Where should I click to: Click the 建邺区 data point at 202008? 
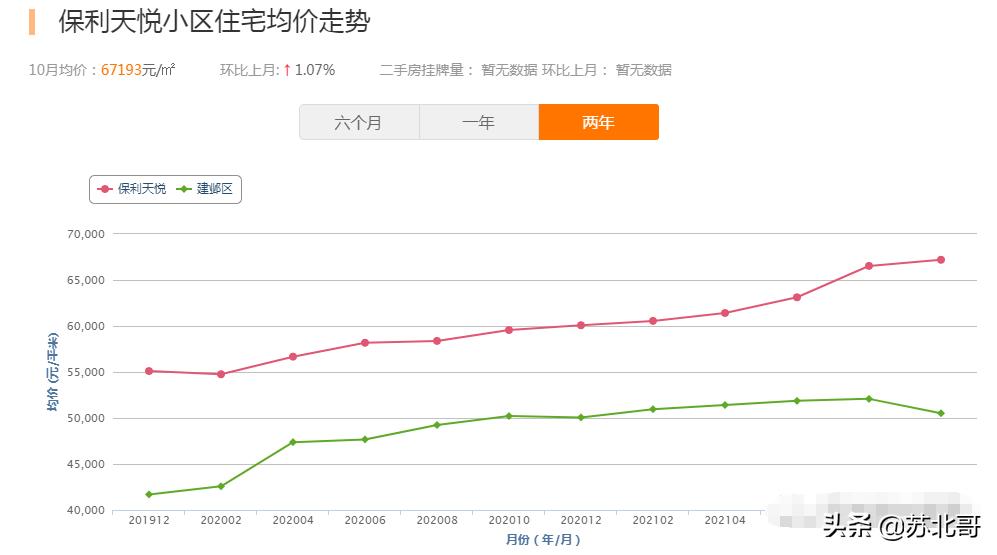coord(437,425)
